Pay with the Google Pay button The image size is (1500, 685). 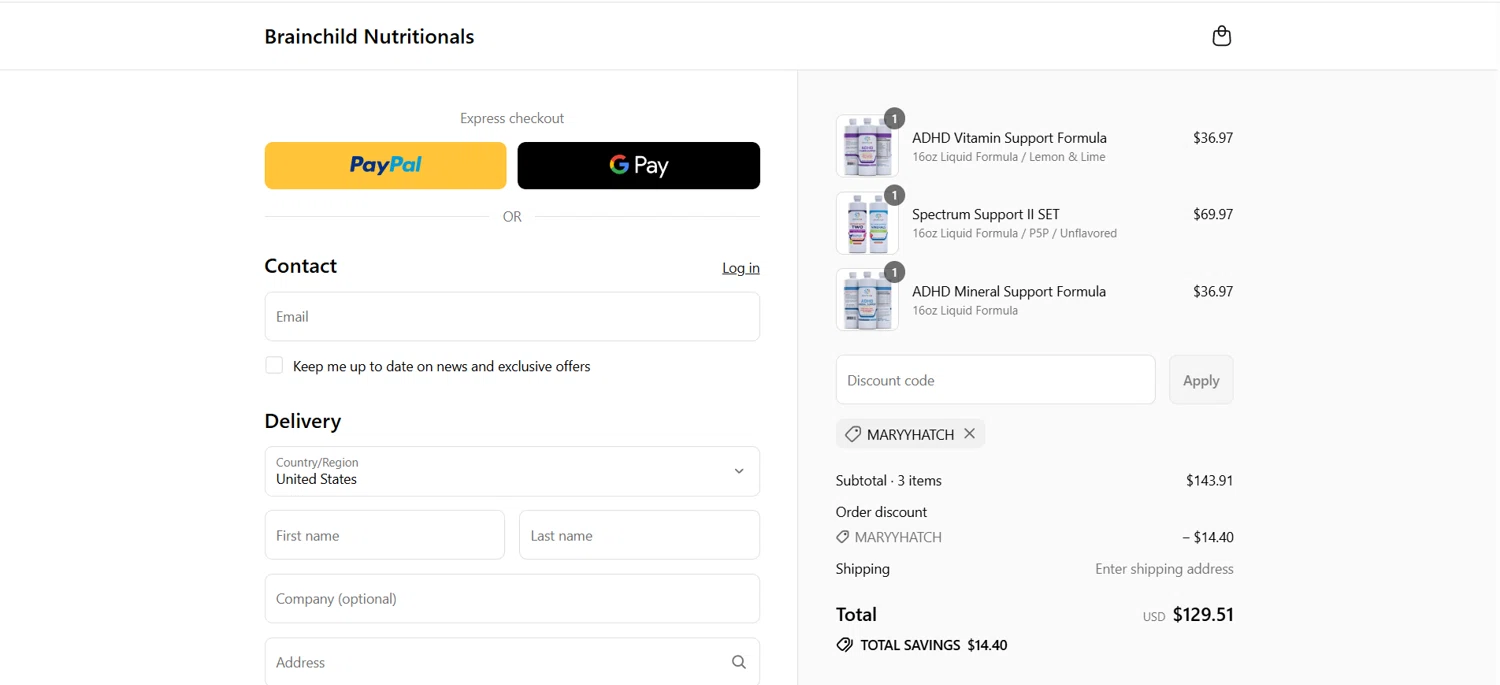click(x=639, y=165)
